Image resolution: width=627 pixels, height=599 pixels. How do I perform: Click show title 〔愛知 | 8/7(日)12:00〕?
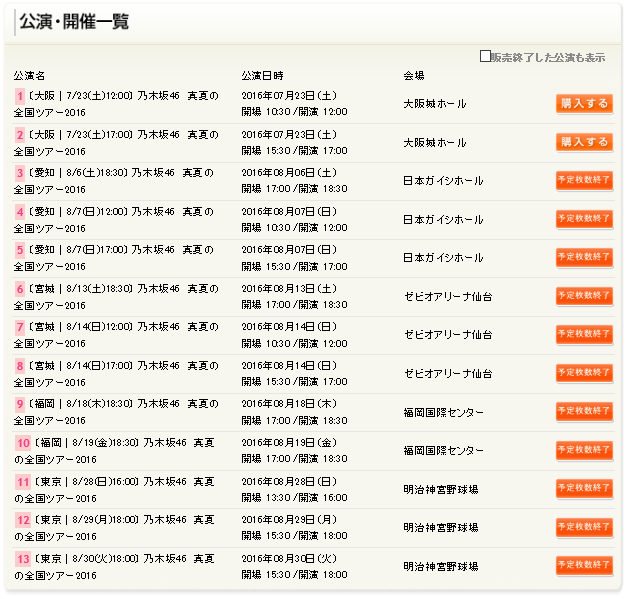(x=78, y=212)
